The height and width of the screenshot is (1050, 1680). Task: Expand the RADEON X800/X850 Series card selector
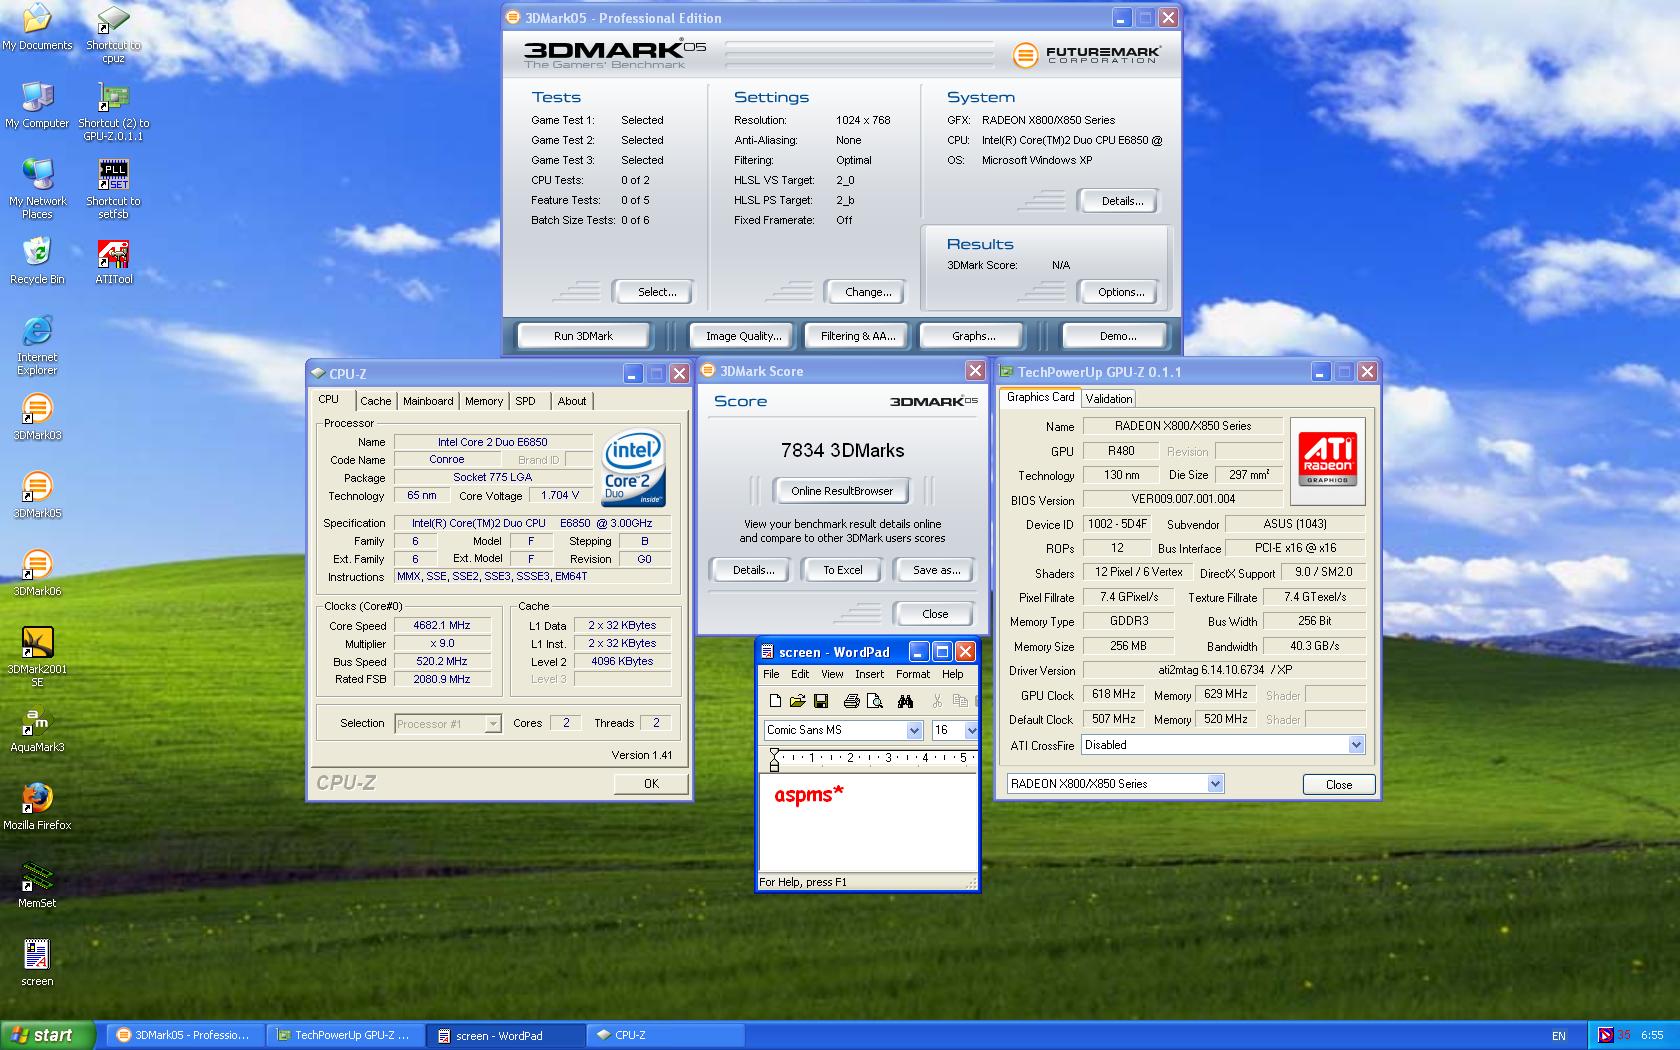tap(1215, 784)
